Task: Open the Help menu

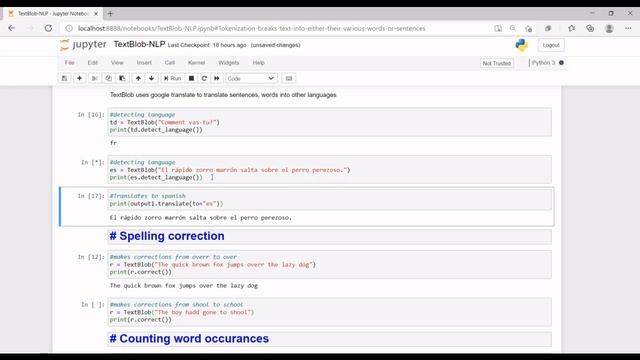Action: (258, 62)
